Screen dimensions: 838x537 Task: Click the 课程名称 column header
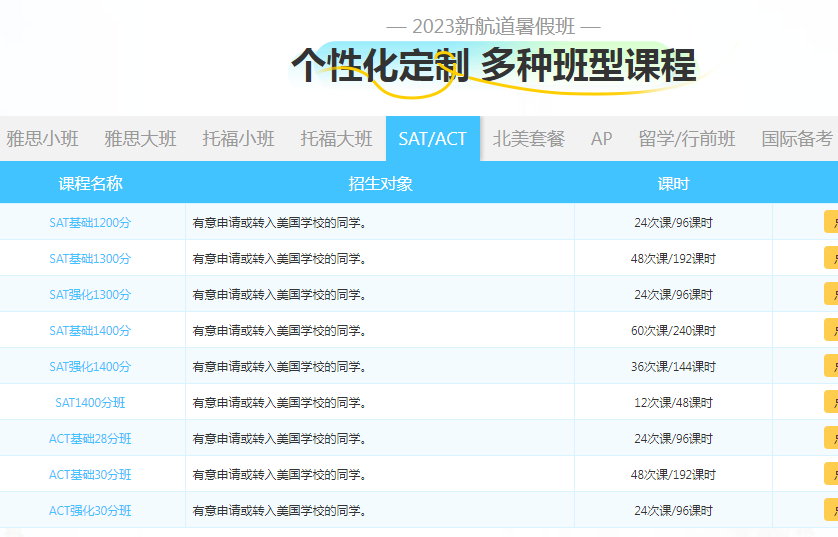click(91, 184)
